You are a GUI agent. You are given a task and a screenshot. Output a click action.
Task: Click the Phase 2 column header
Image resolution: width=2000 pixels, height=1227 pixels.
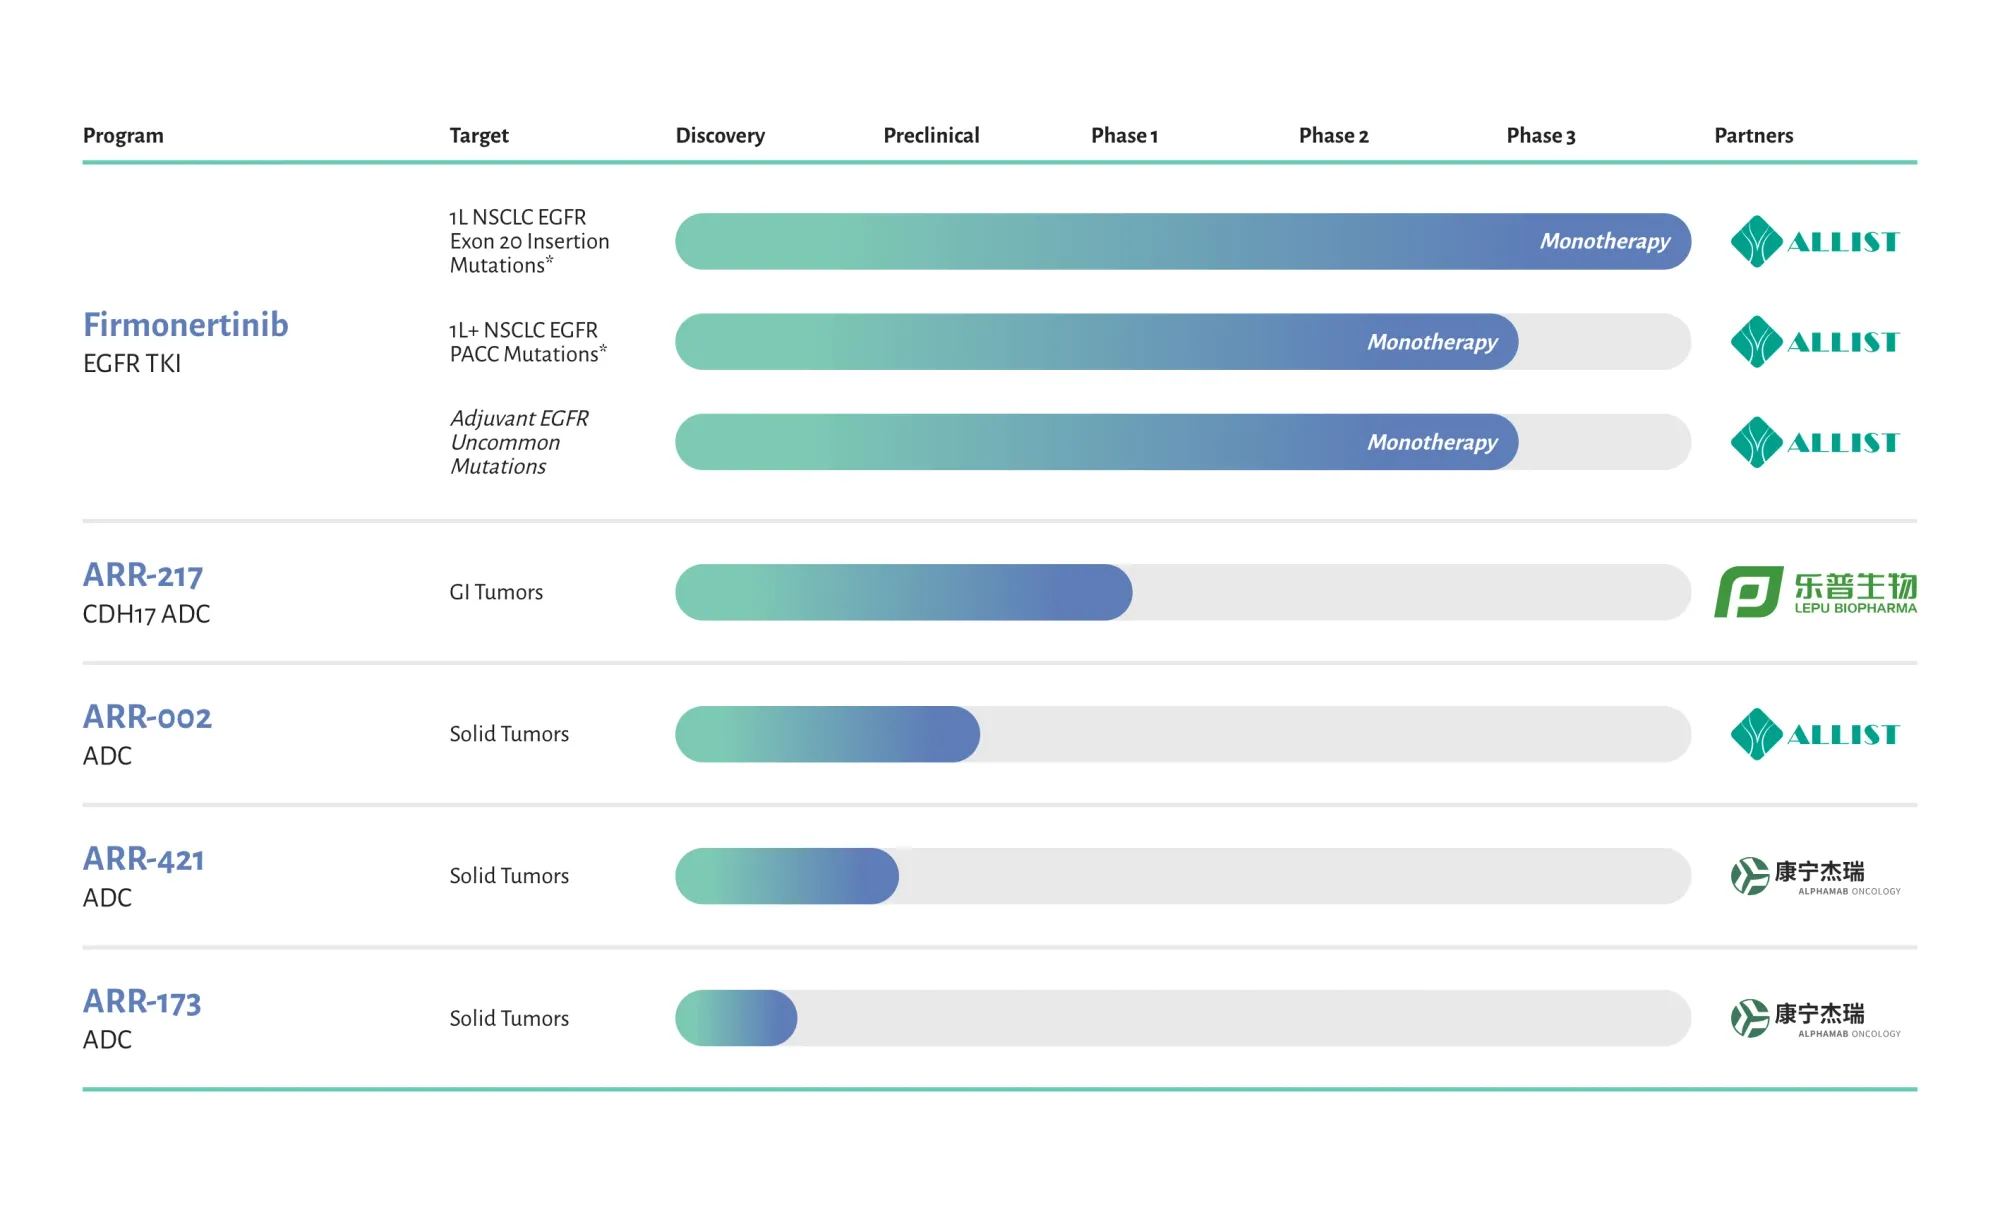click(1333, 135)
